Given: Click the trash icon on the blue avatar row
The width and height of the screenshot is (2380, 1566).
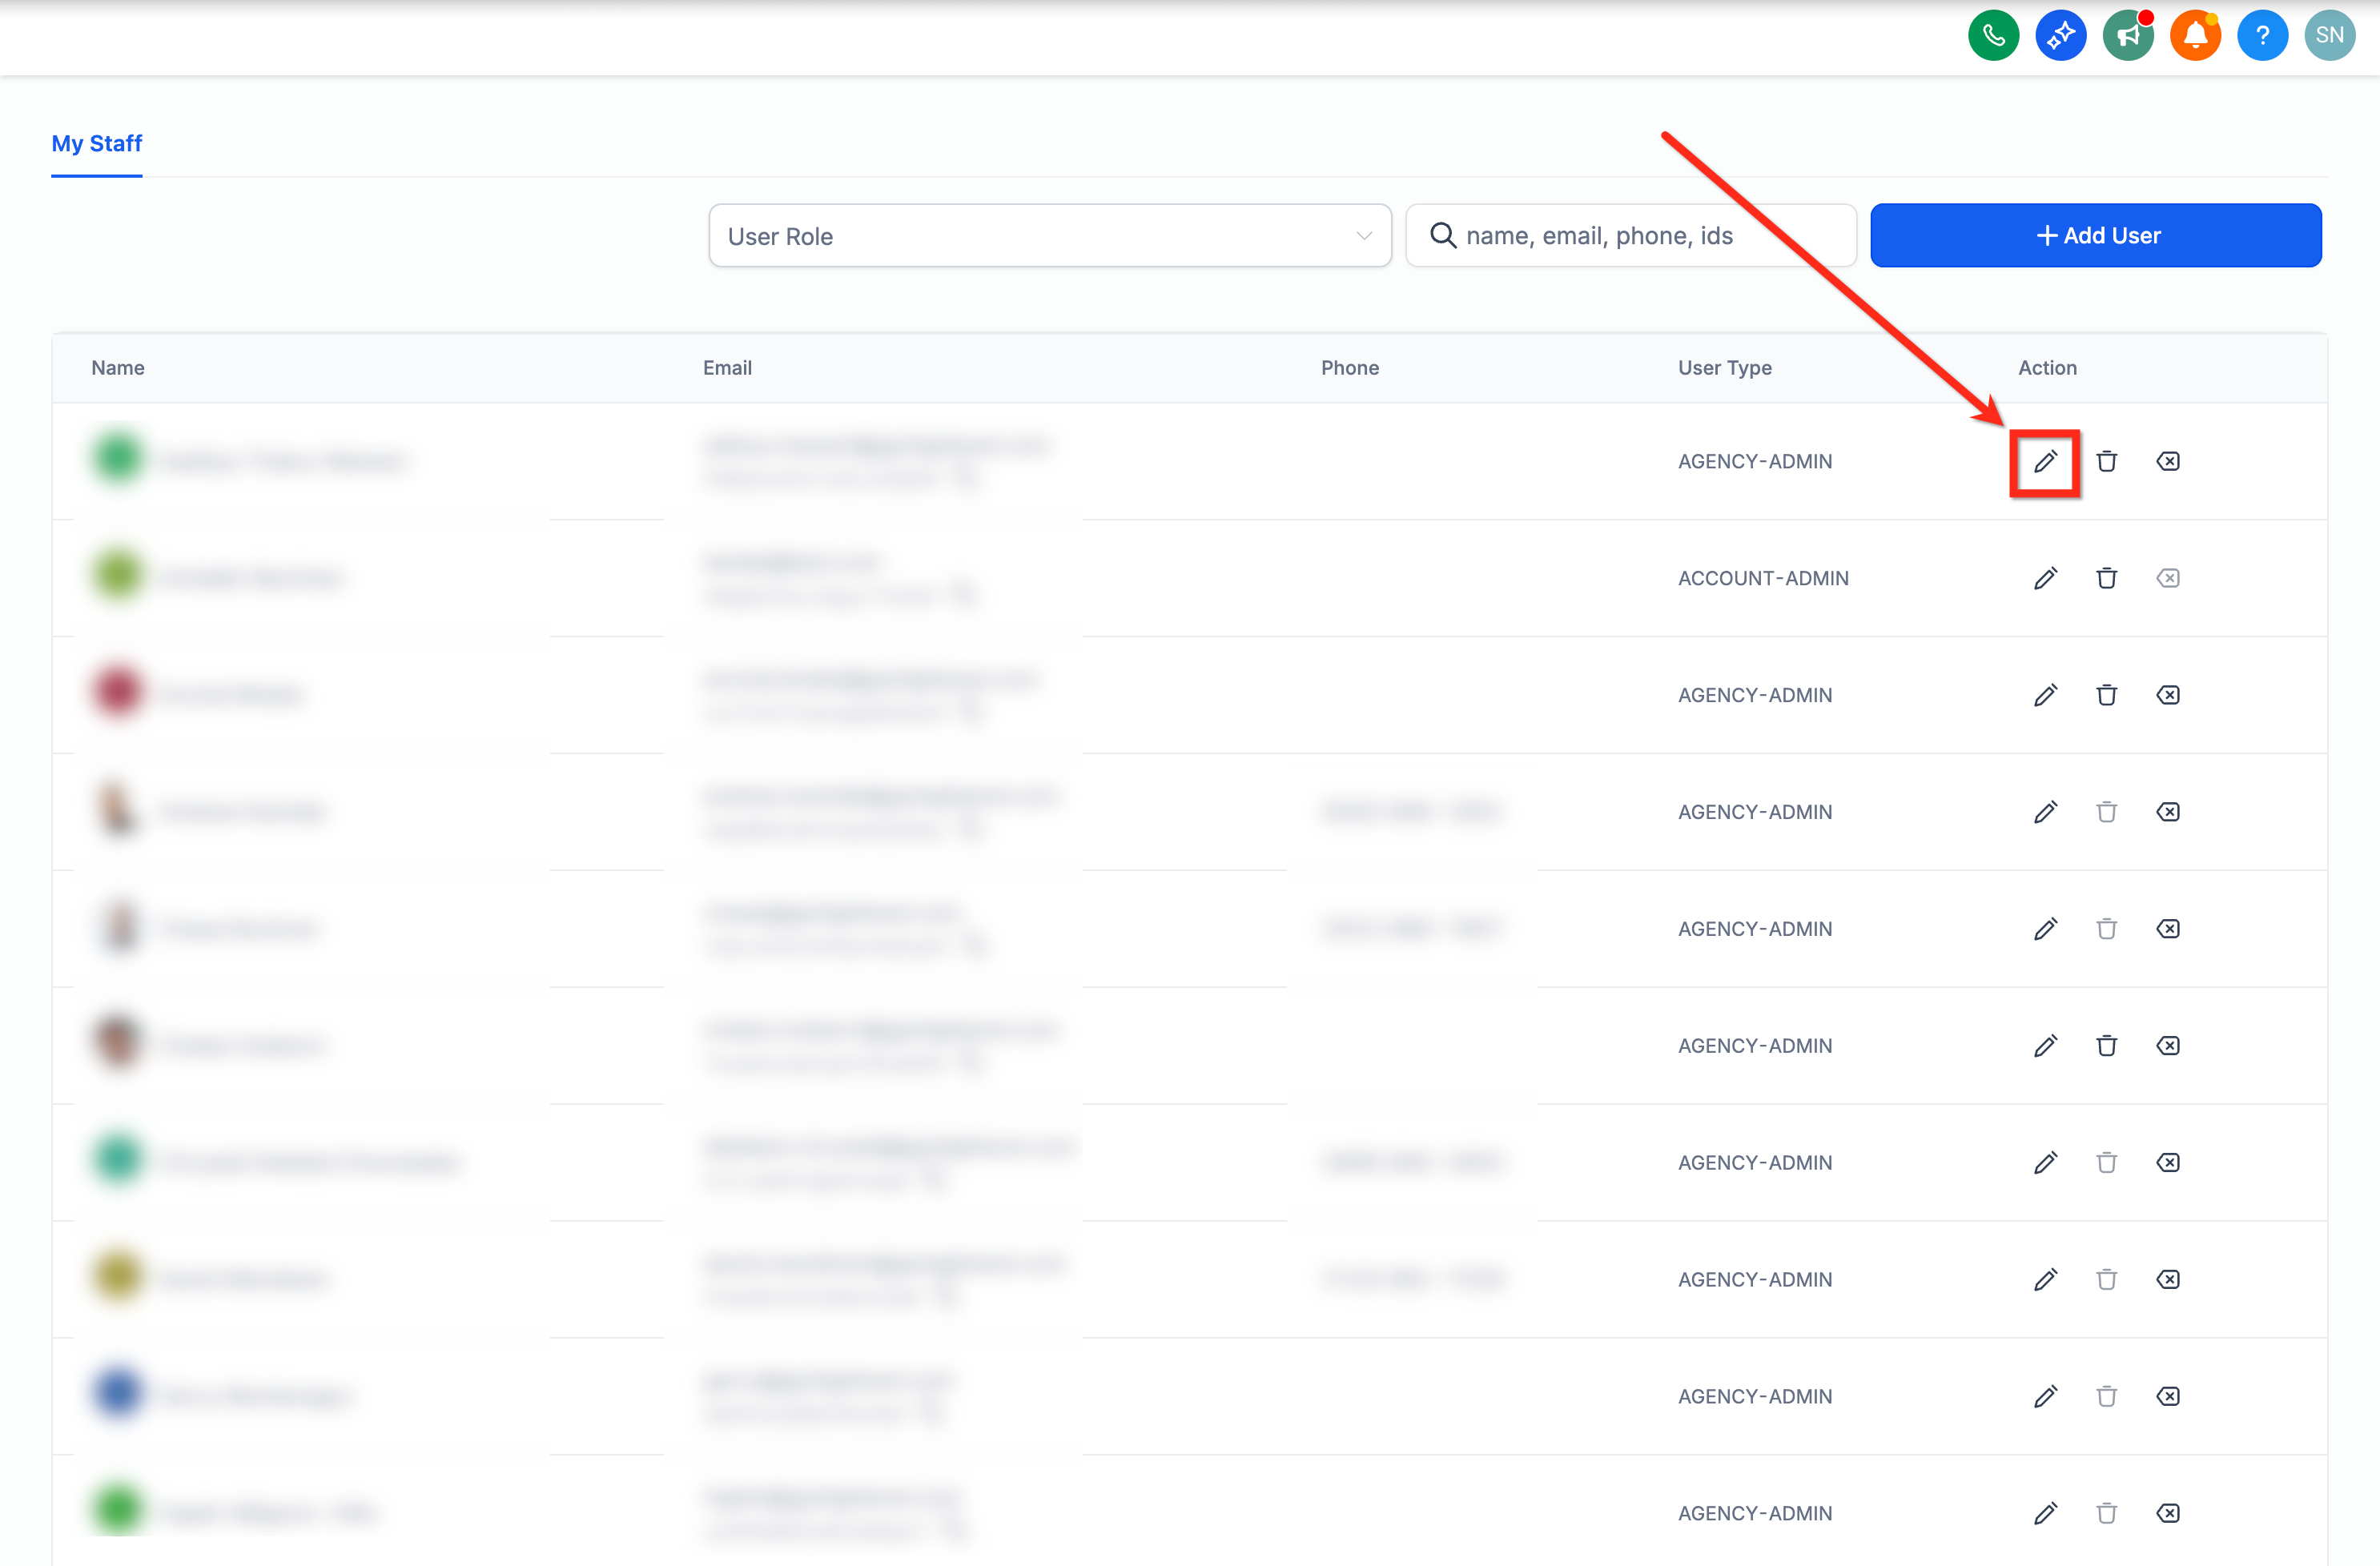Looking at the screenshot, I should 2106,1398.
